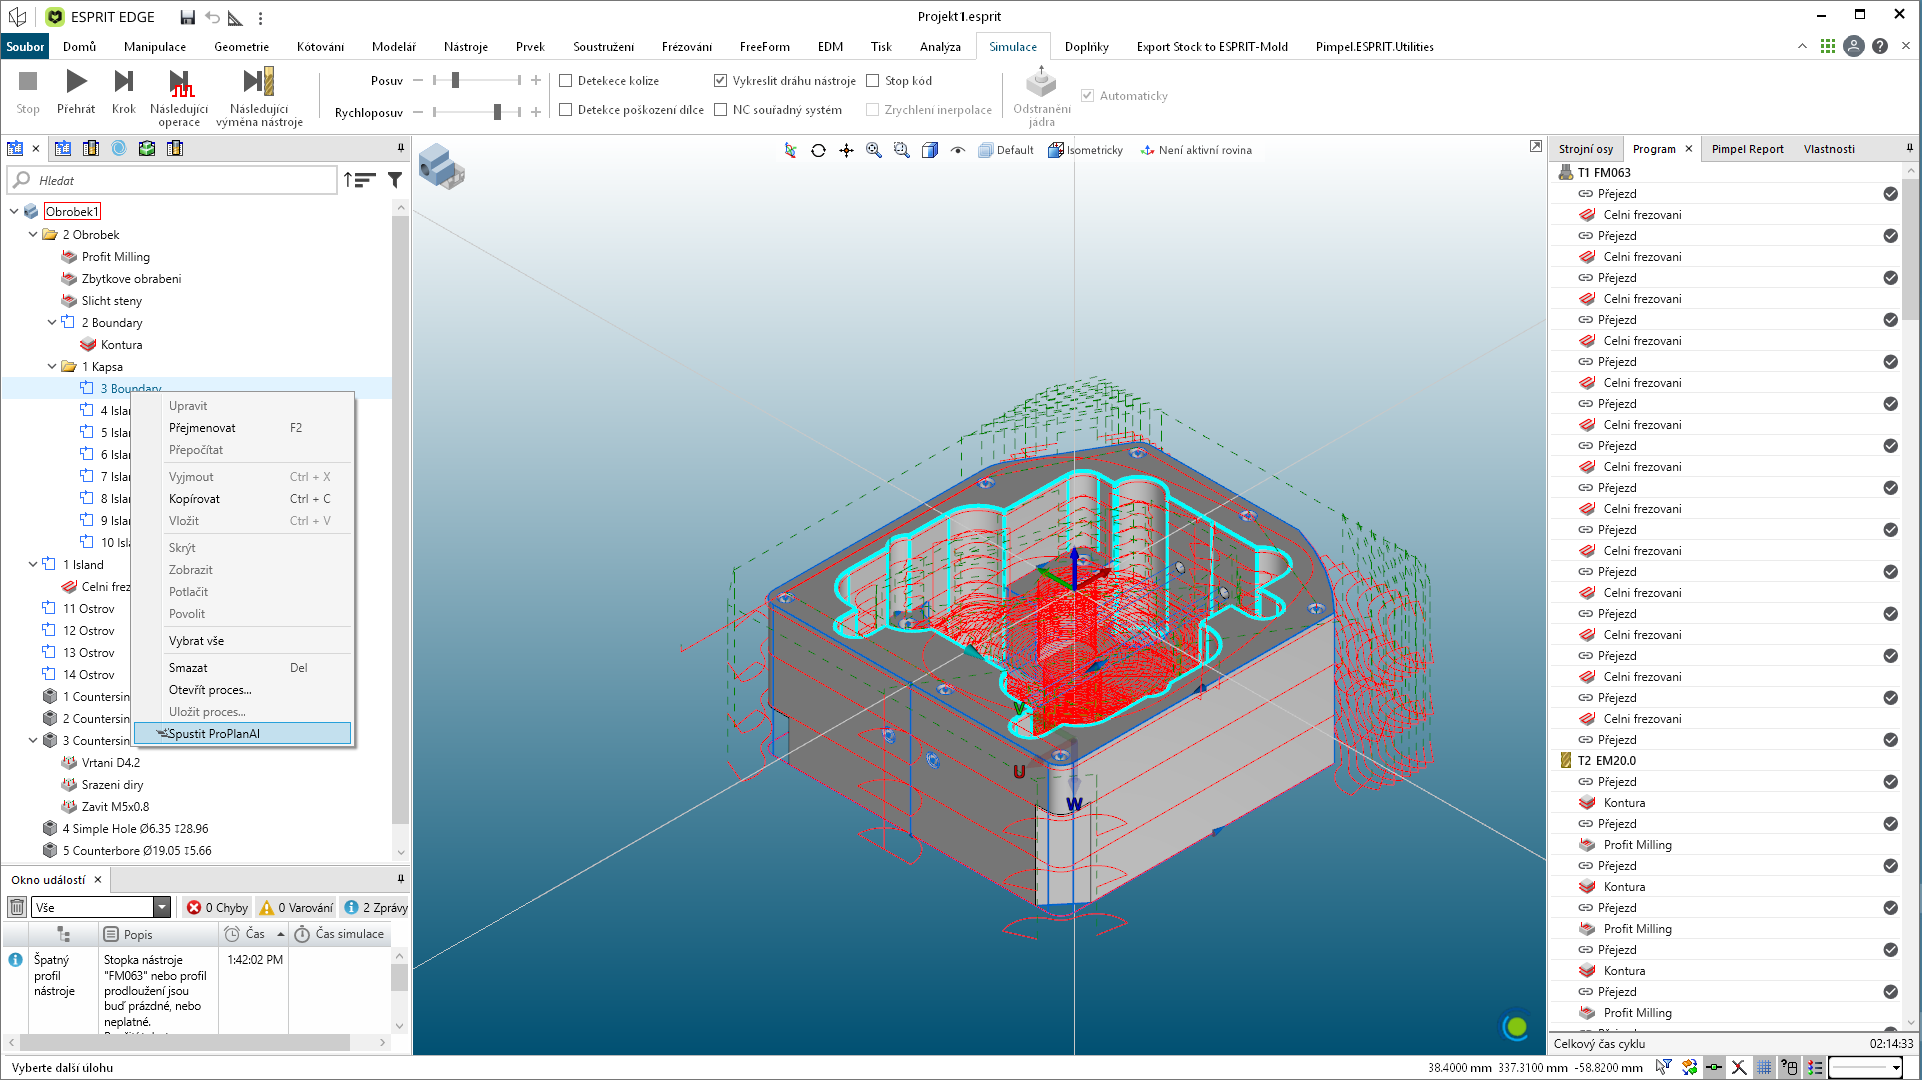
Task: Switch to the Strojní osy tab
Action: (x=1585, y=149)
